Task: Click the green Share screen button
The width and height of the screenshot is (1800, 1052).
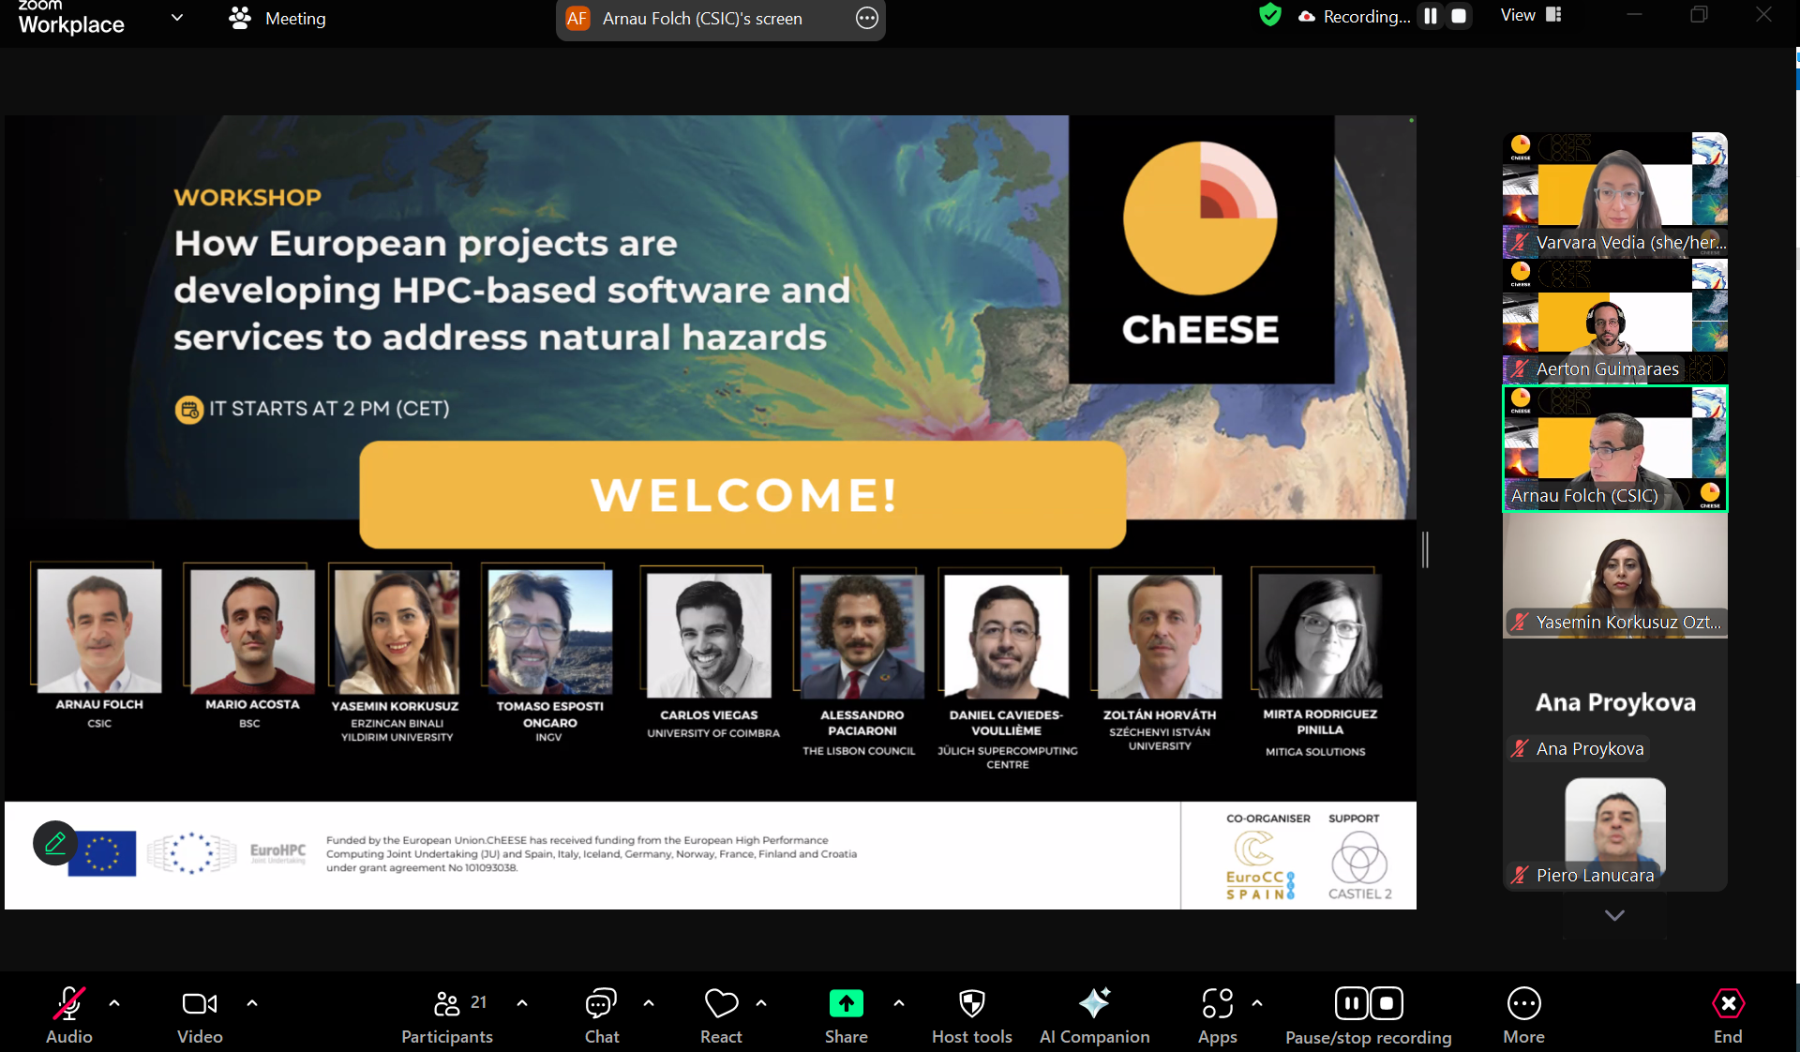Action: [x=846, y=1015]
